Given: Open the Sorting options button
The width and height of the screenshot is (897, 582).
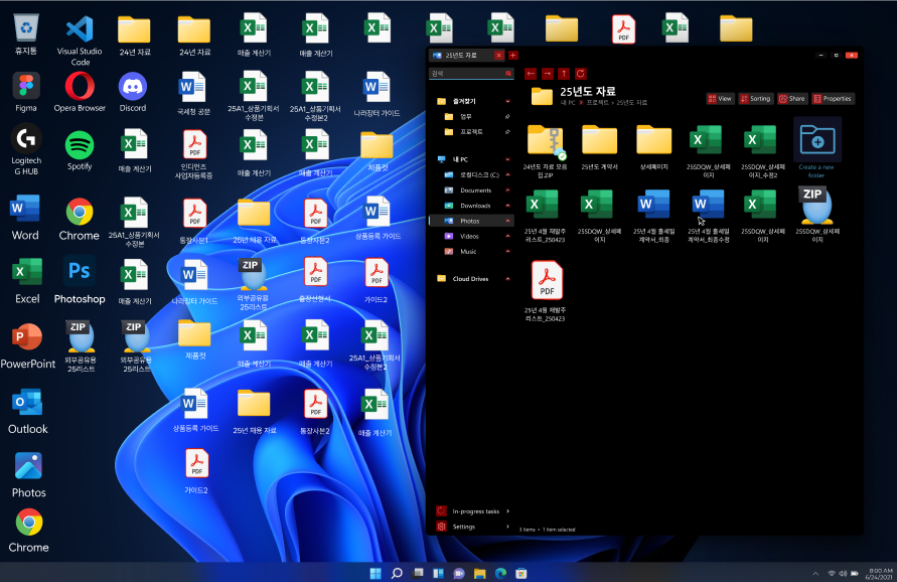Looking at the screenshot, I should coord(756,99).
